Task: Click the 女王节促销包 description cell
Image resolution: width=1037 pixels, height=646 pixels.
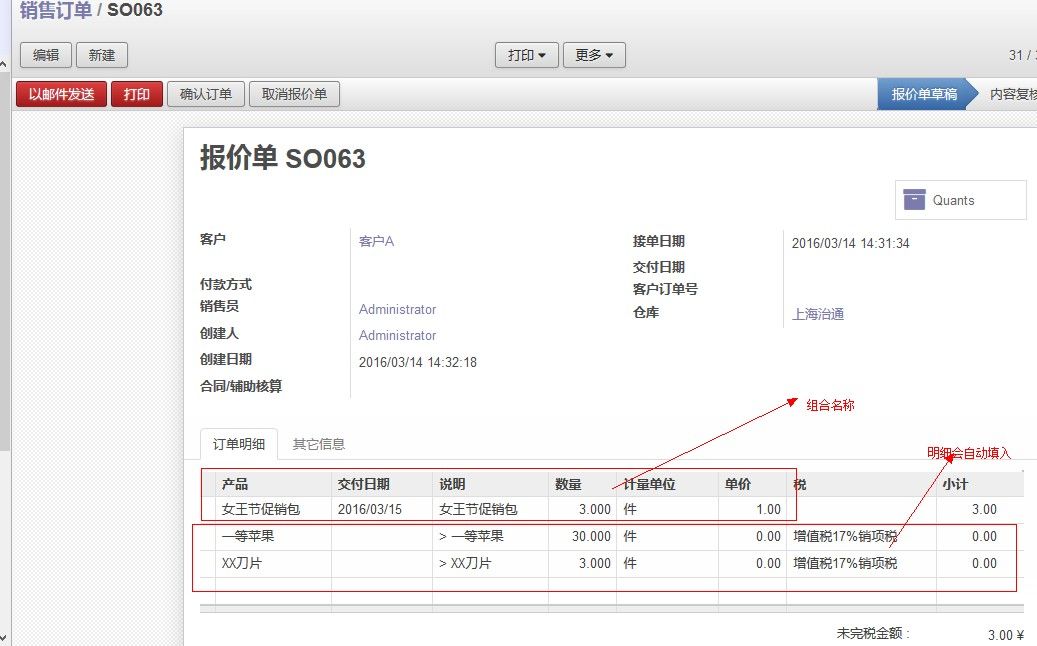Action: [x=490, y=509]
